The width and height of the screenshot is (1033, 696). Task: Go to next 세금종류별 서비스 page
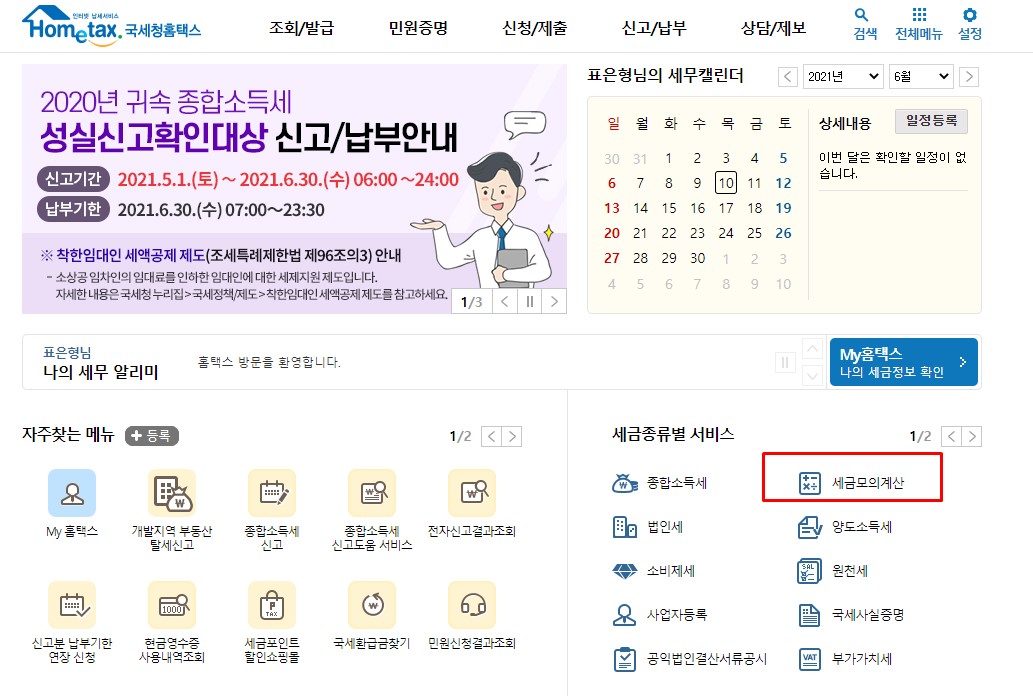972,436
